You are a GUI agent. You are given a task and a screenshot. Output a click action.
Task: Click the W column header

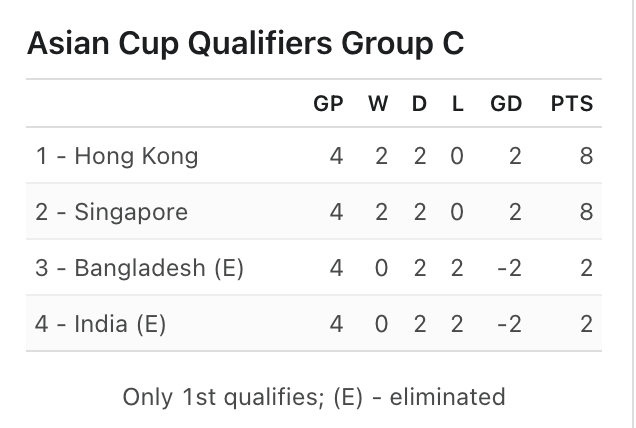click(379, 104)
